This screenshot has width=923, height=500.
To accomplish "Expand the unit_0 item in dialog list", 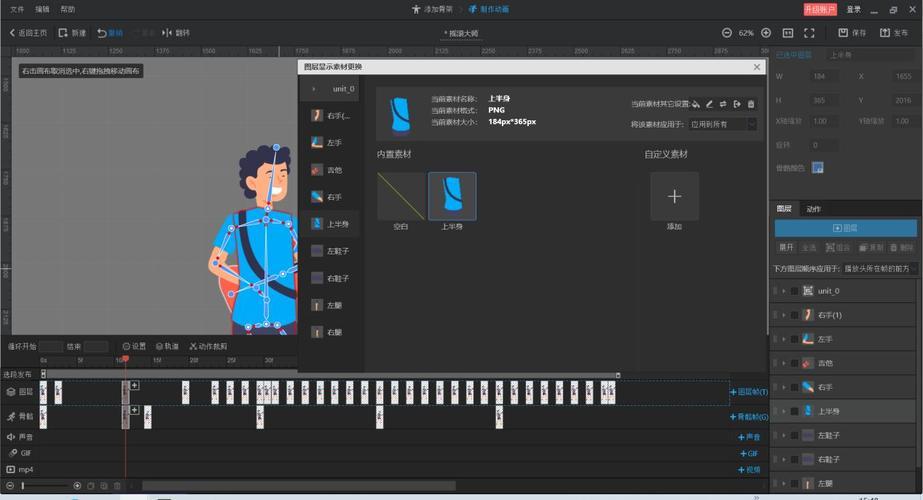I will (x=314, y=89).
